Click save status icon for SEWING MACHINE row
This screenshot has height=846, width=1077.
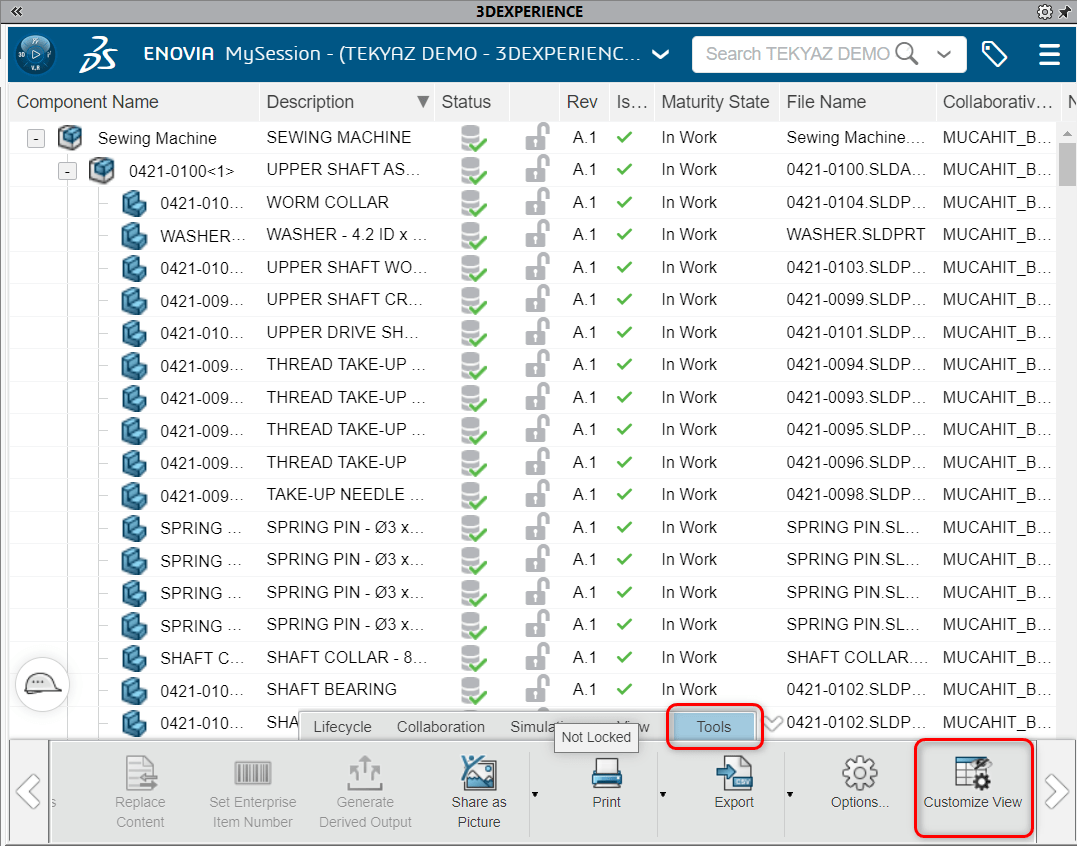coord(473,138)
